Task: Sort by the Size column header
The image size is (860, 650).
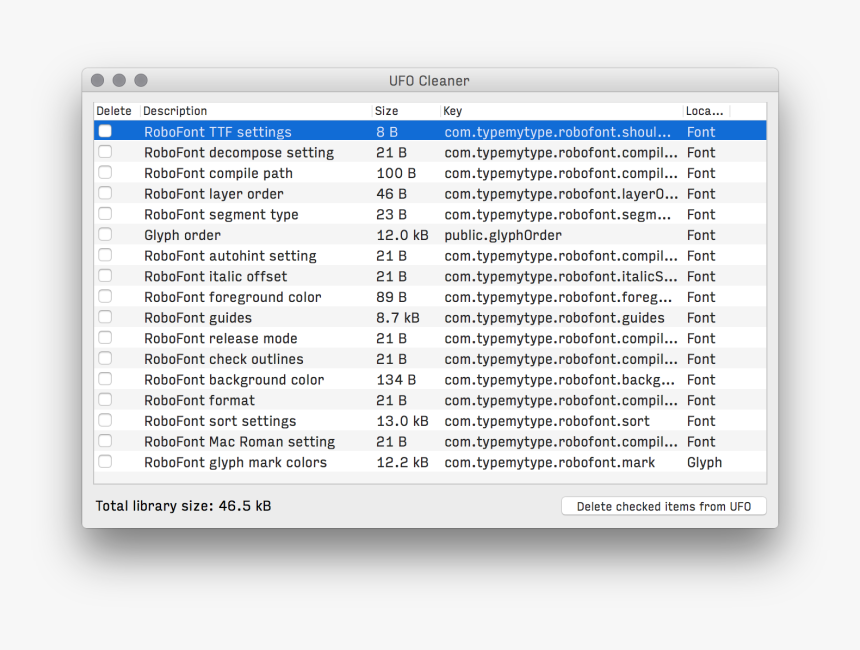Action: [406, 111]
